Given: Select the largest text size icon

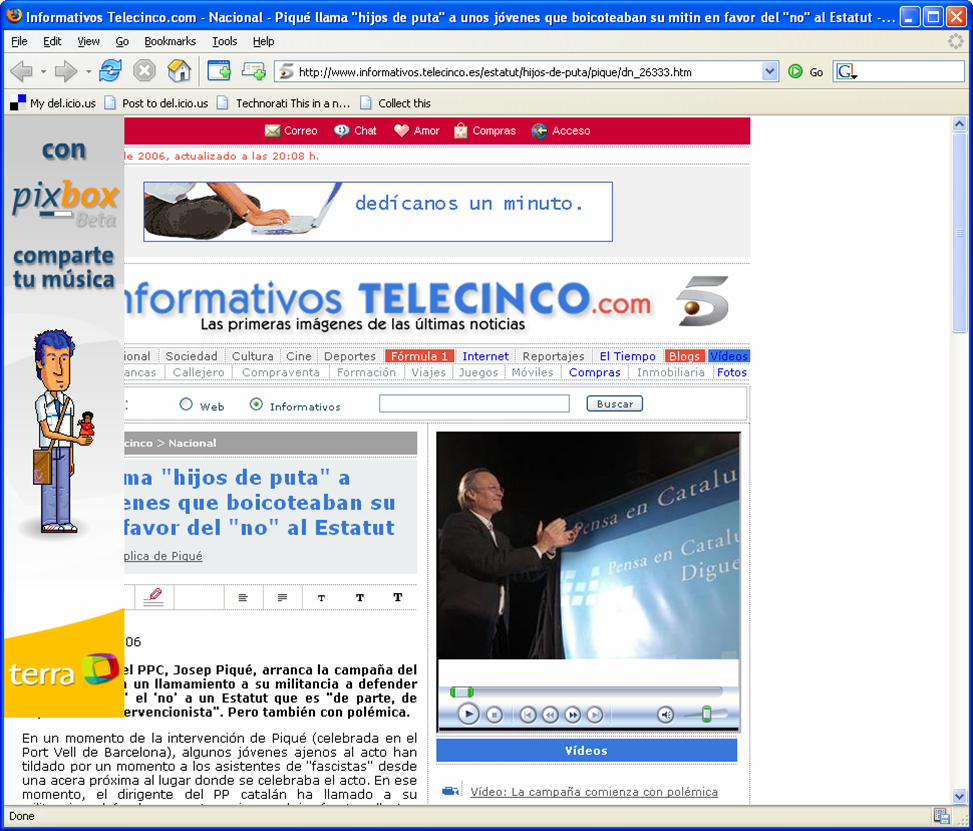Looking at the screenshot, I should (x=397, y=597).
